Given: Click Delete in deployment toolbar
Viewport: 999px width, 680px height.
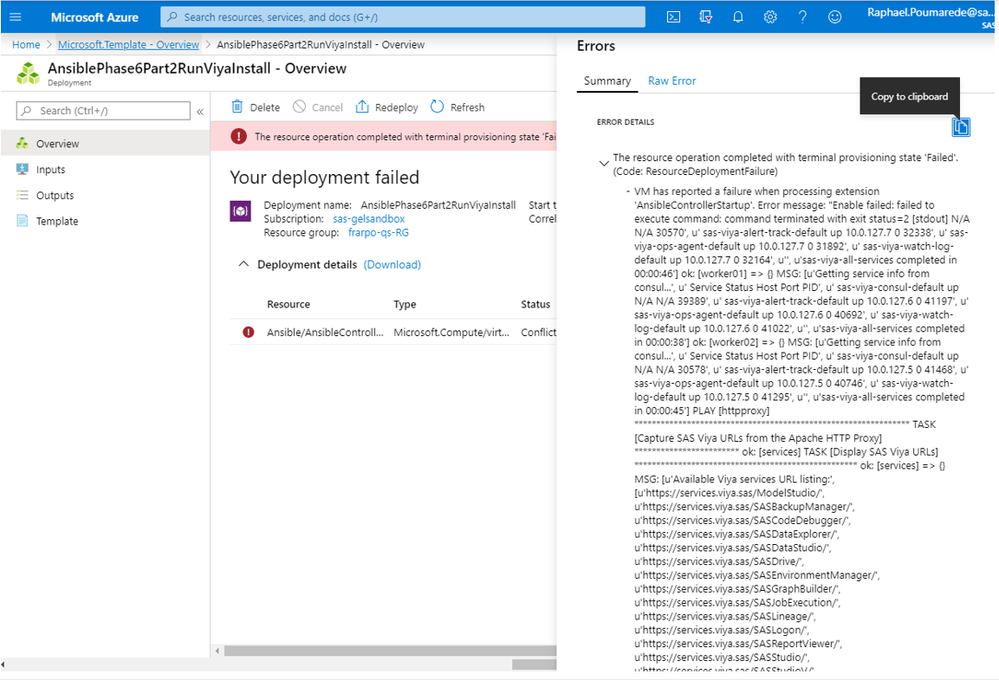Looking at the screenshot, I should (x=256, y=107).
